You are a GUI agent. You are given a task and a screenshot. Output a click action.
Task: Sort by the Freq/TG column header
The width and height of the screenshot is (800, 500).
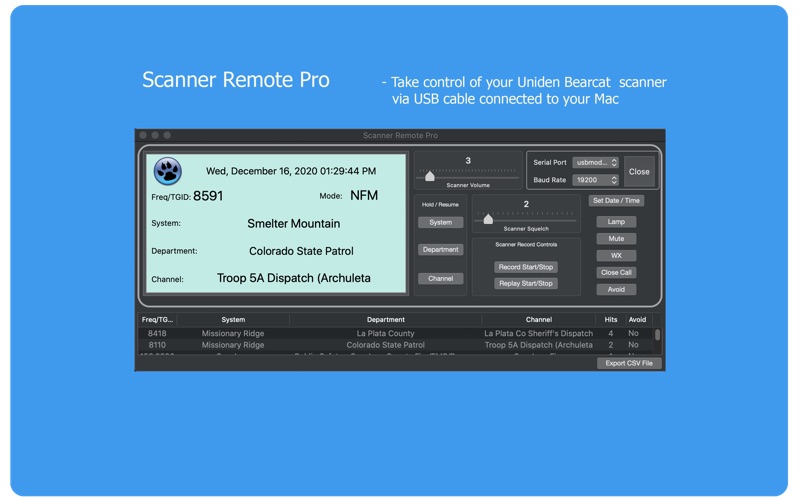157,319
